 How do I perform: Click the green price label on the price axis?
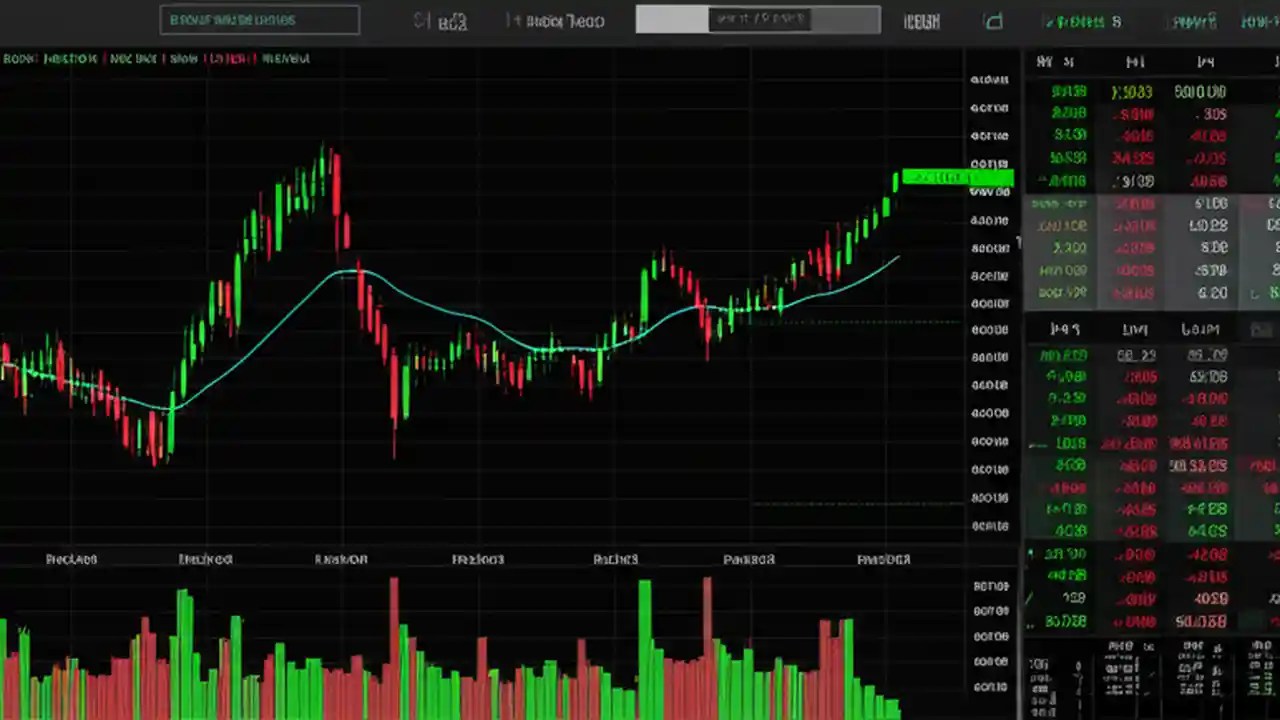957,179
